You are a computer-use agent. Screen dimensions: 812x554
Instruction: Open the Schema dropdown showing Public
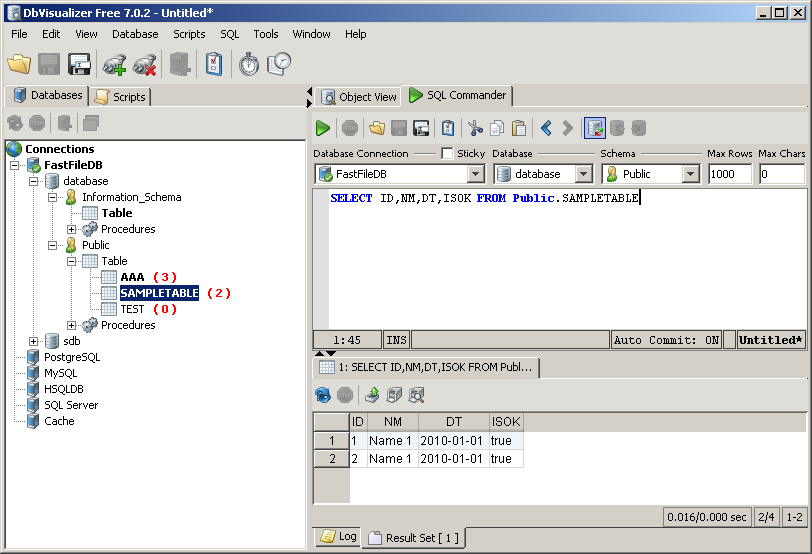(691, 174)
